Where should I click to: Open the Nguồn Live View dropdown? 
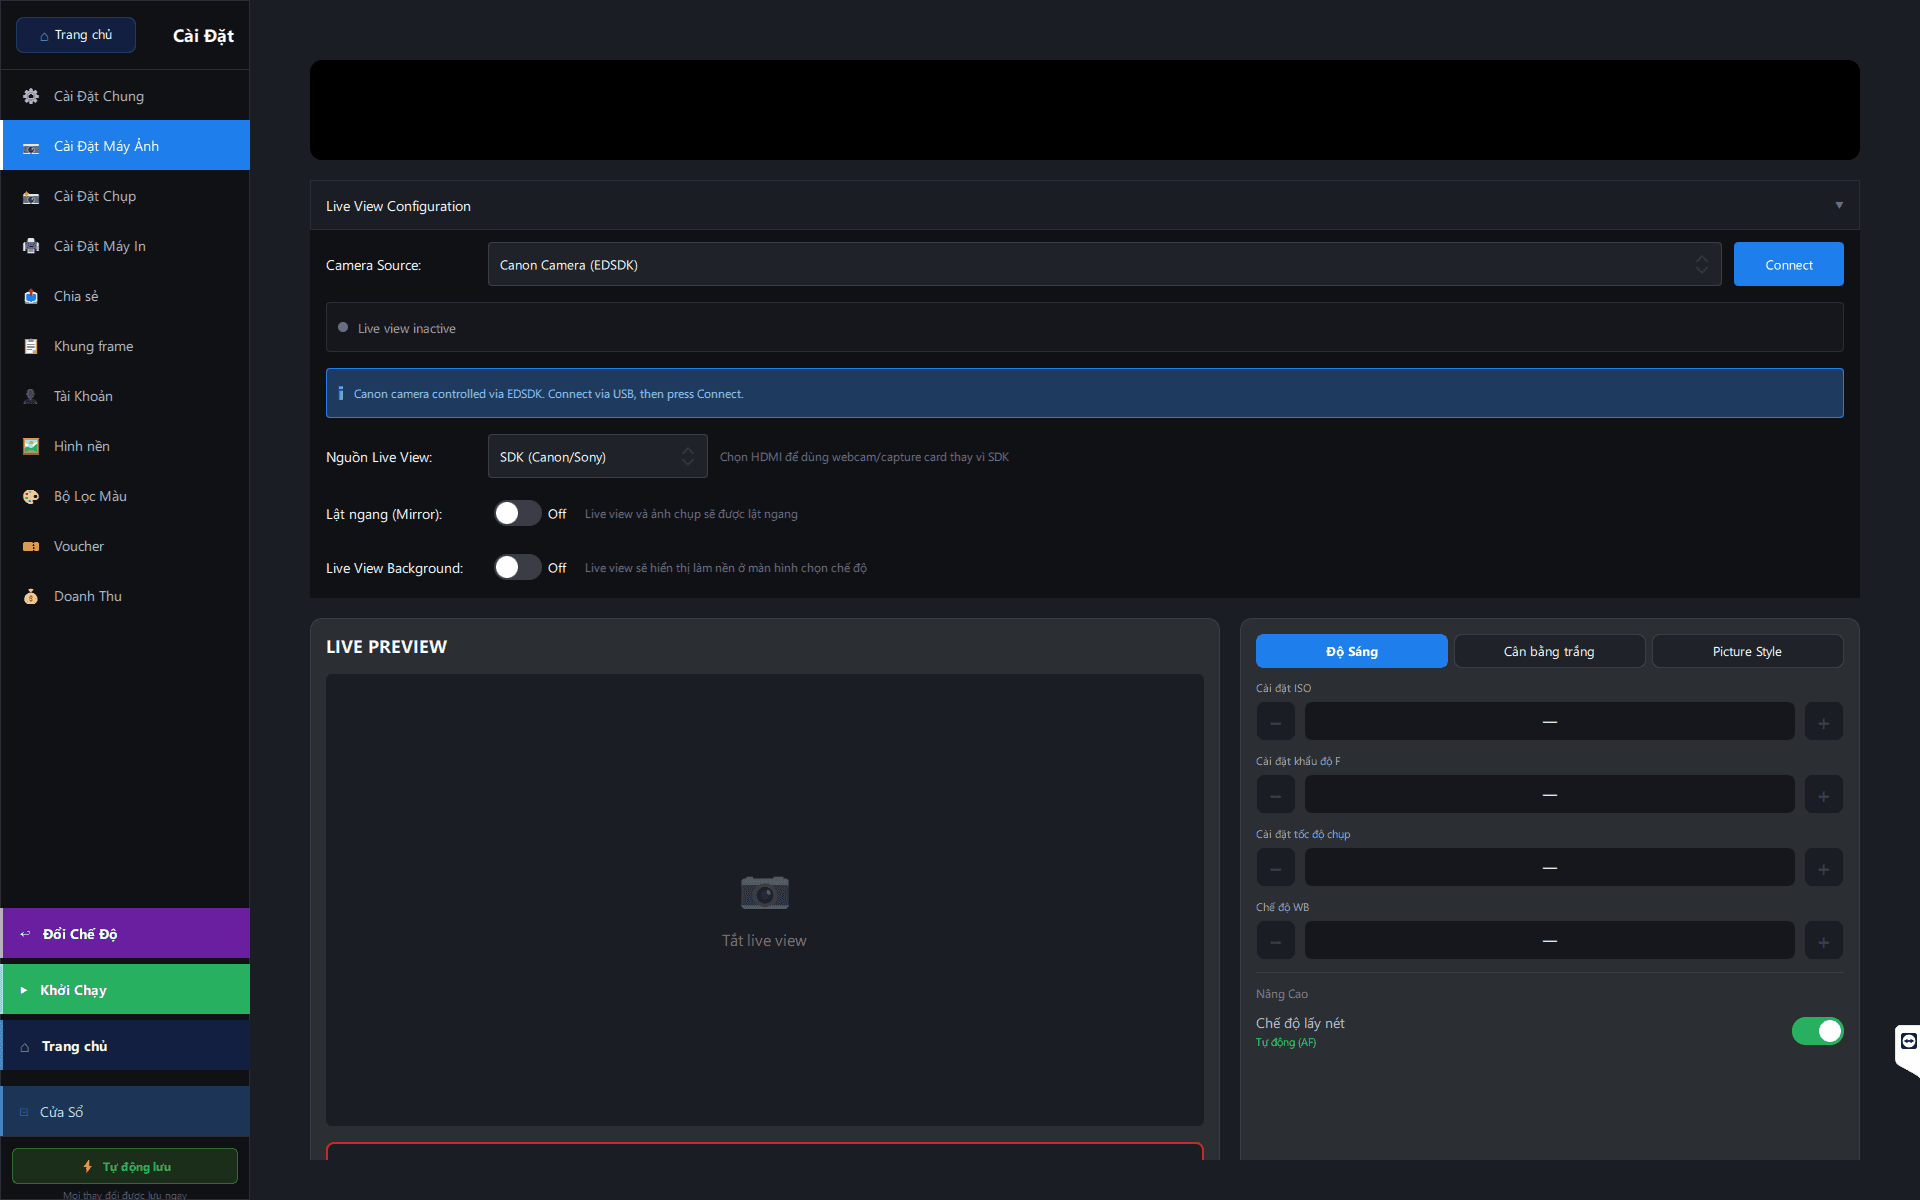pyautogui.click(x=597, y=456)
